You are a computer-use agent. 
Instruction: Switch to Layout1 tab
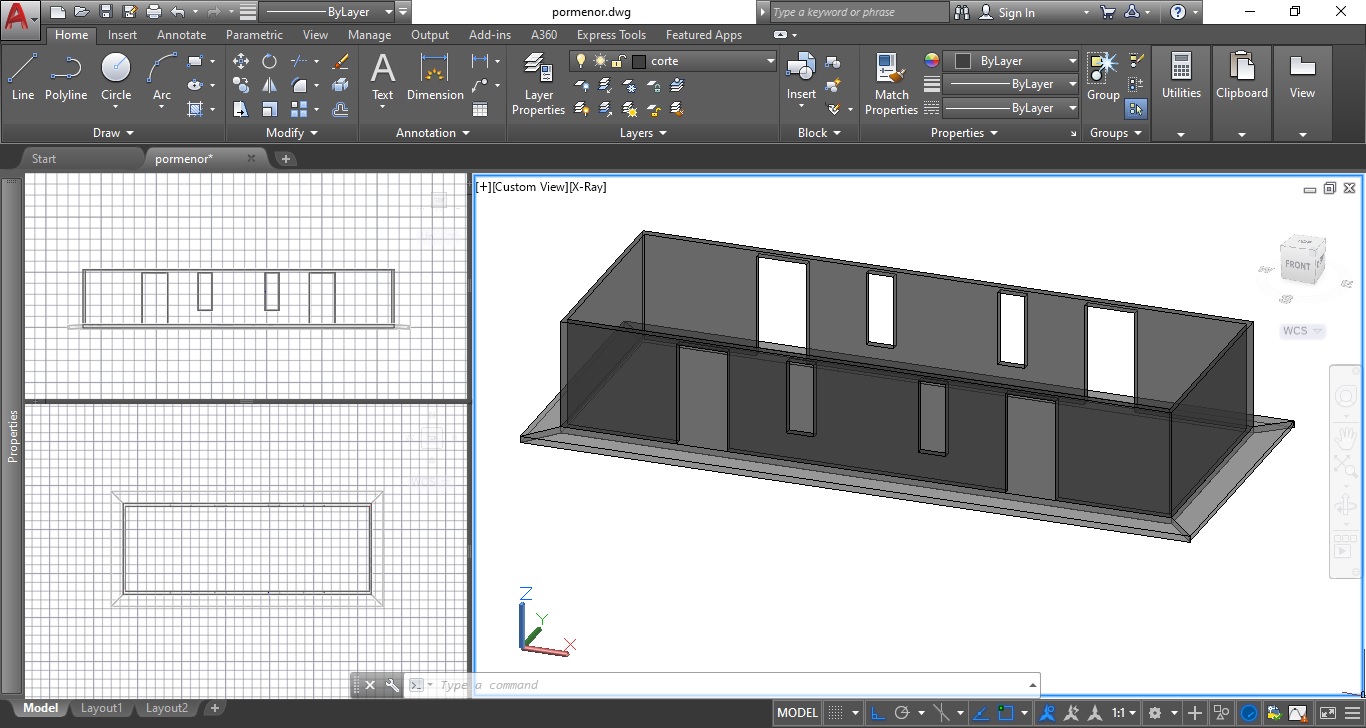[101, 708]
